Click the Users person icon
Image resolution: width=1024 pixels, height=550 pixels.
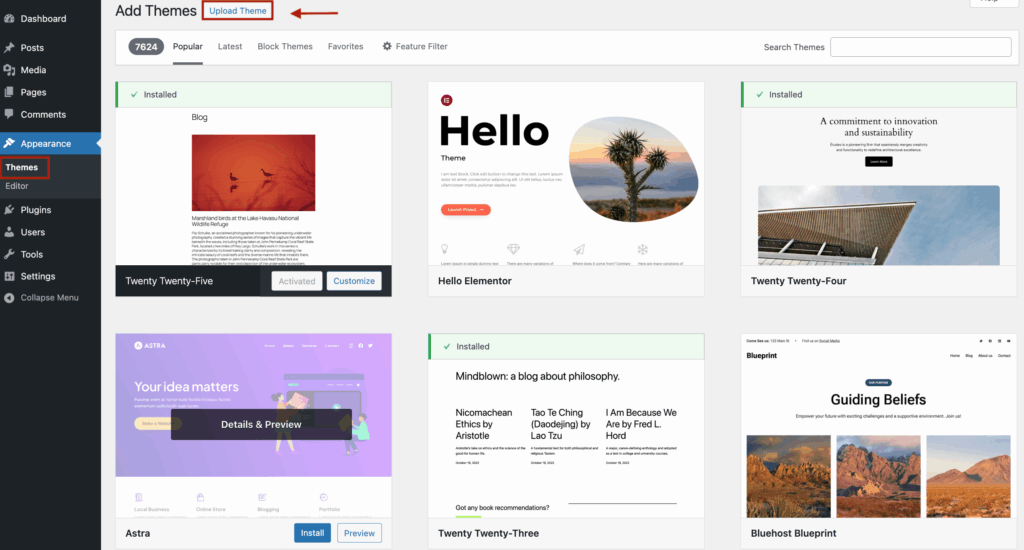pyautogui.click(x=9, y=232)
